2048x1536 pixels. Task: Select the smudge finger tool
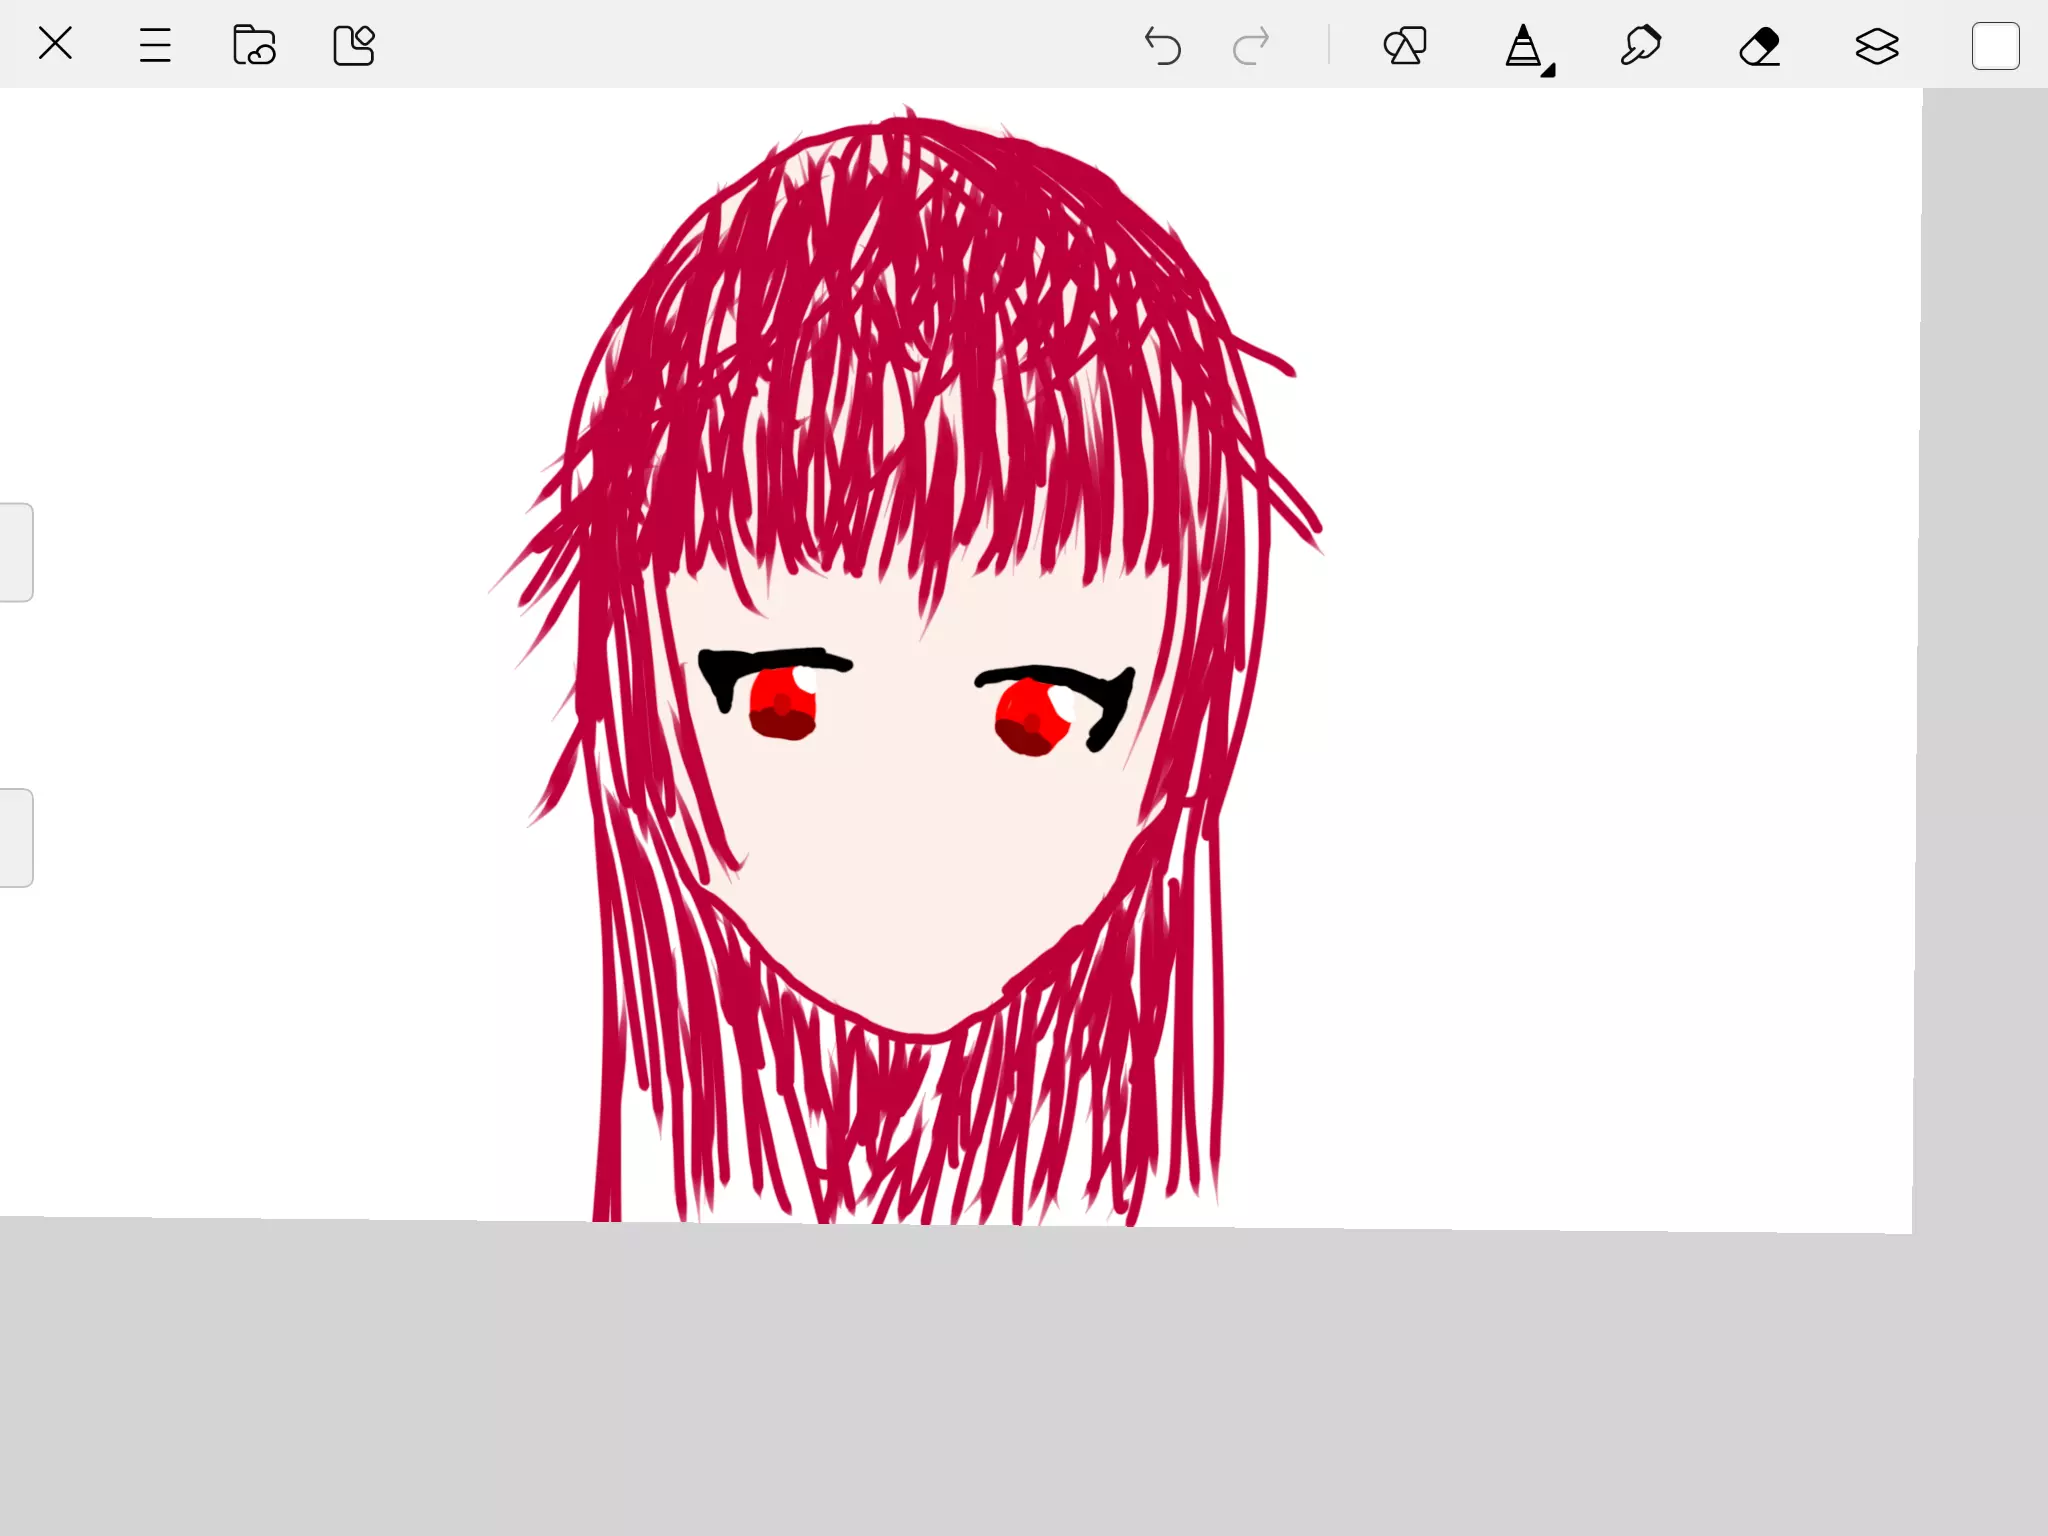point(1641,46)
